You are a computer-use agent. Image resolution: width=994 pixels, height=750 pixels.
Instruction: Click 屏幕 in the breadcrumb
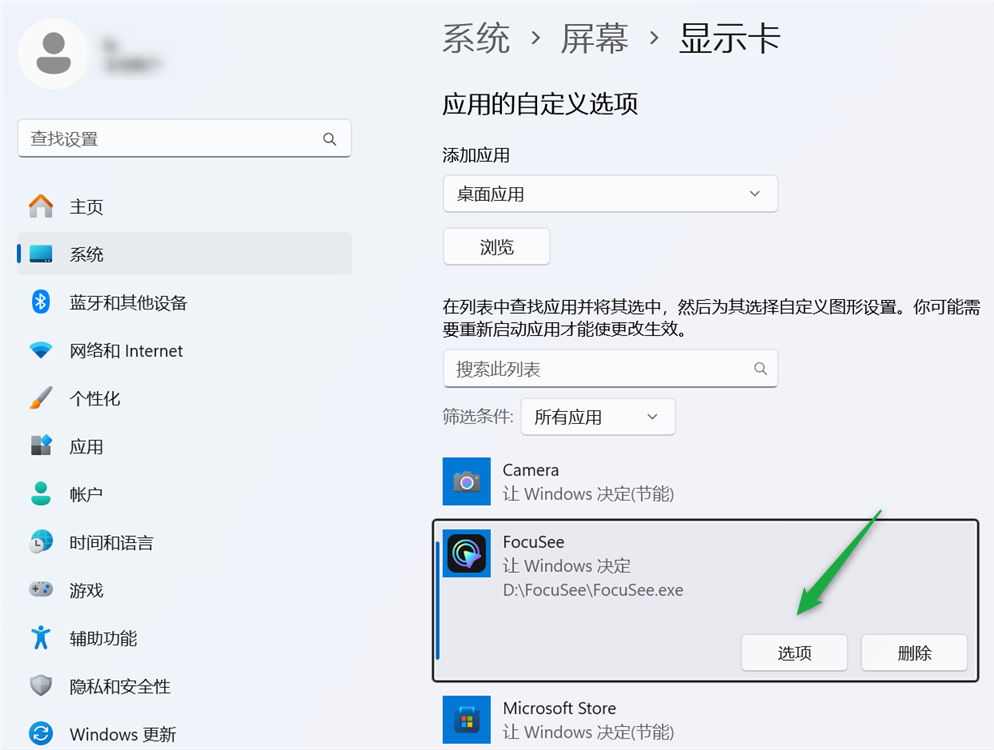point(594,39)
